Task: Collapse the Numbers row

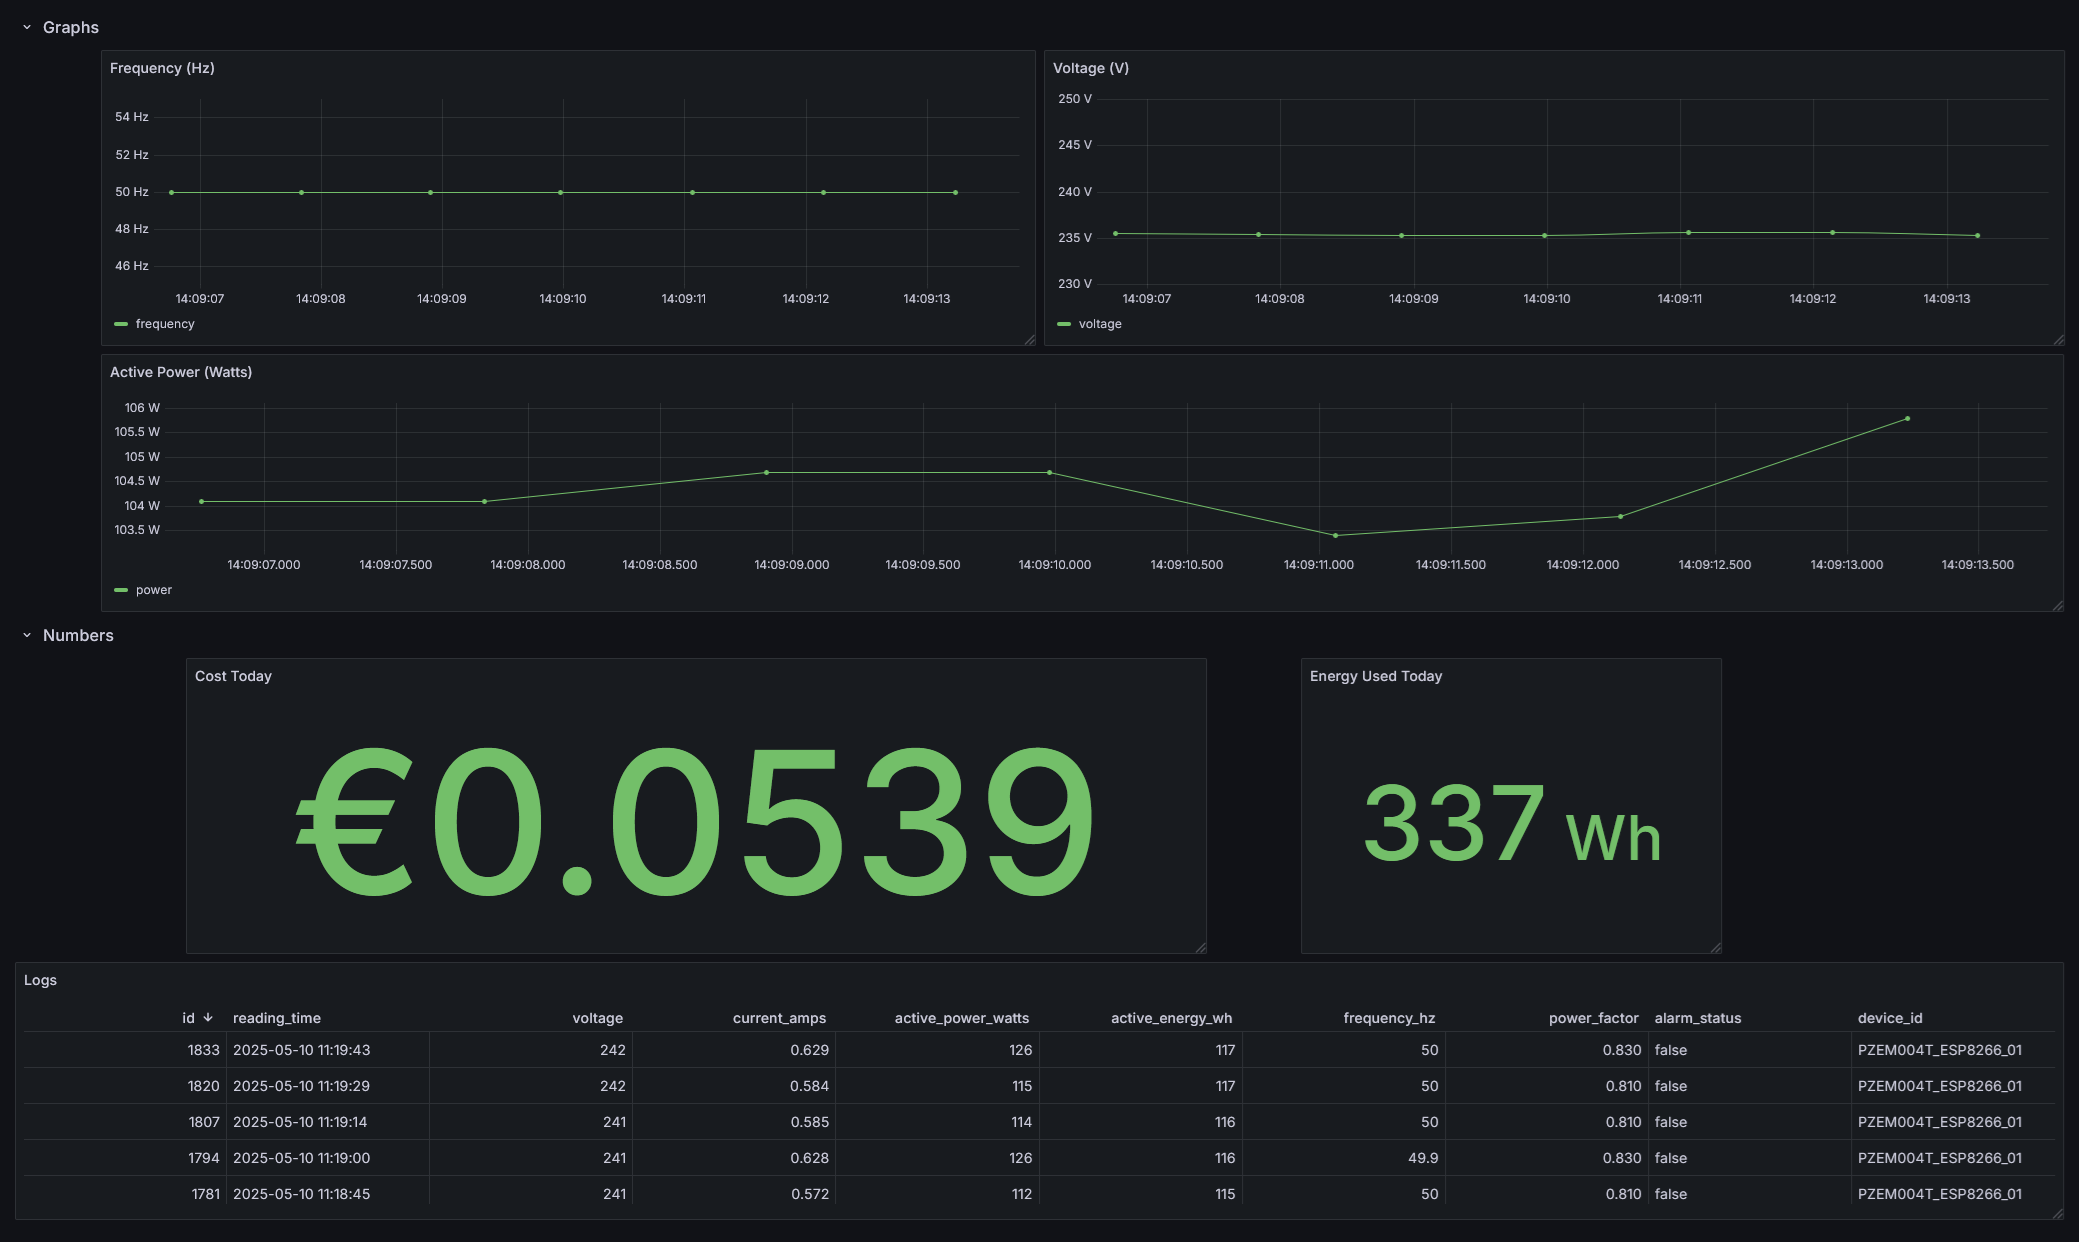Action: coord(26,635)
